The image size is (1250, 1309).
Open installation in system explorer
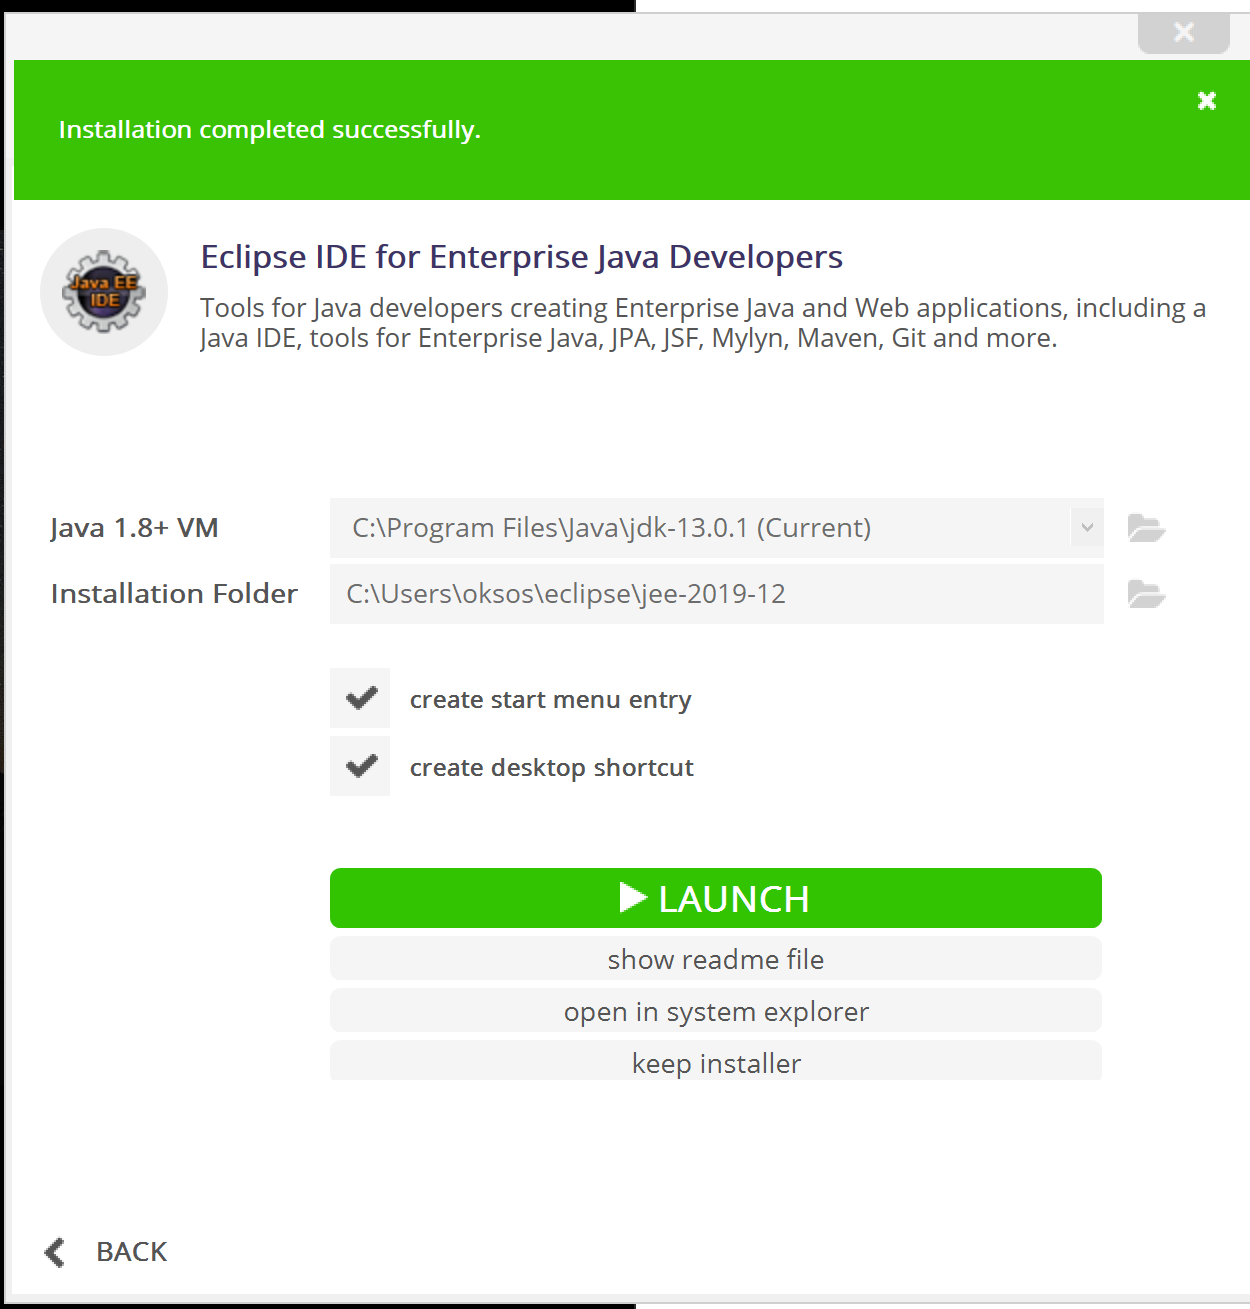pyautogui.click(x=716, y=1011)
